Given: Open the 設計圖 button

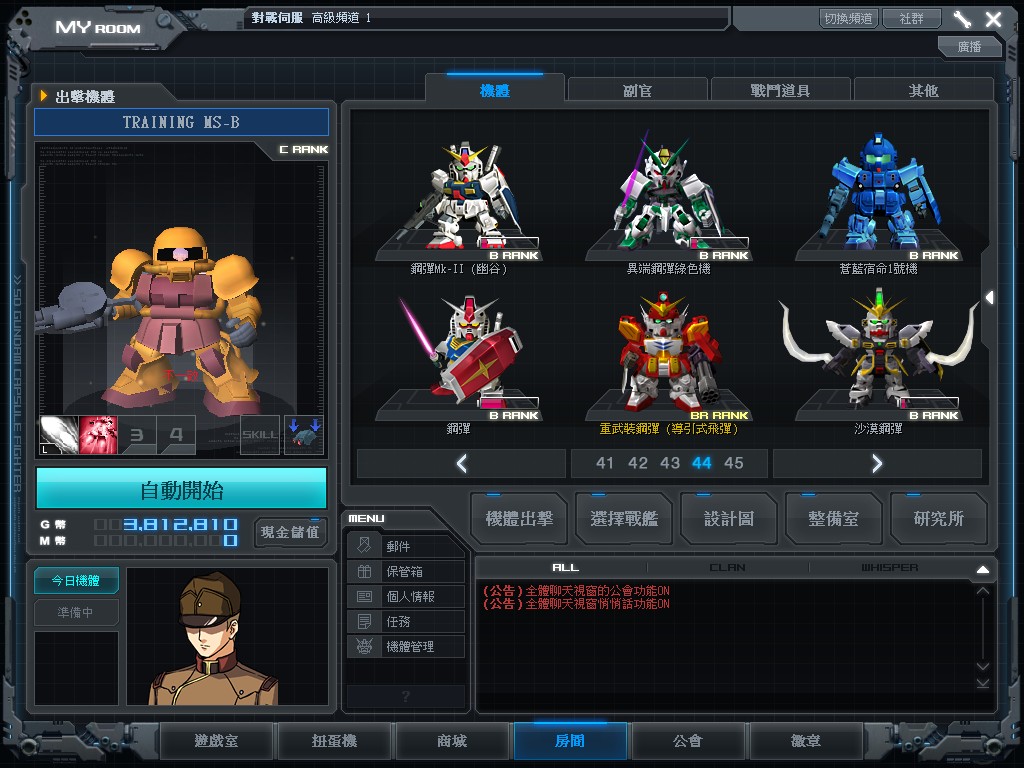Looking at the screenshot, I should click(x=729, y=519).
